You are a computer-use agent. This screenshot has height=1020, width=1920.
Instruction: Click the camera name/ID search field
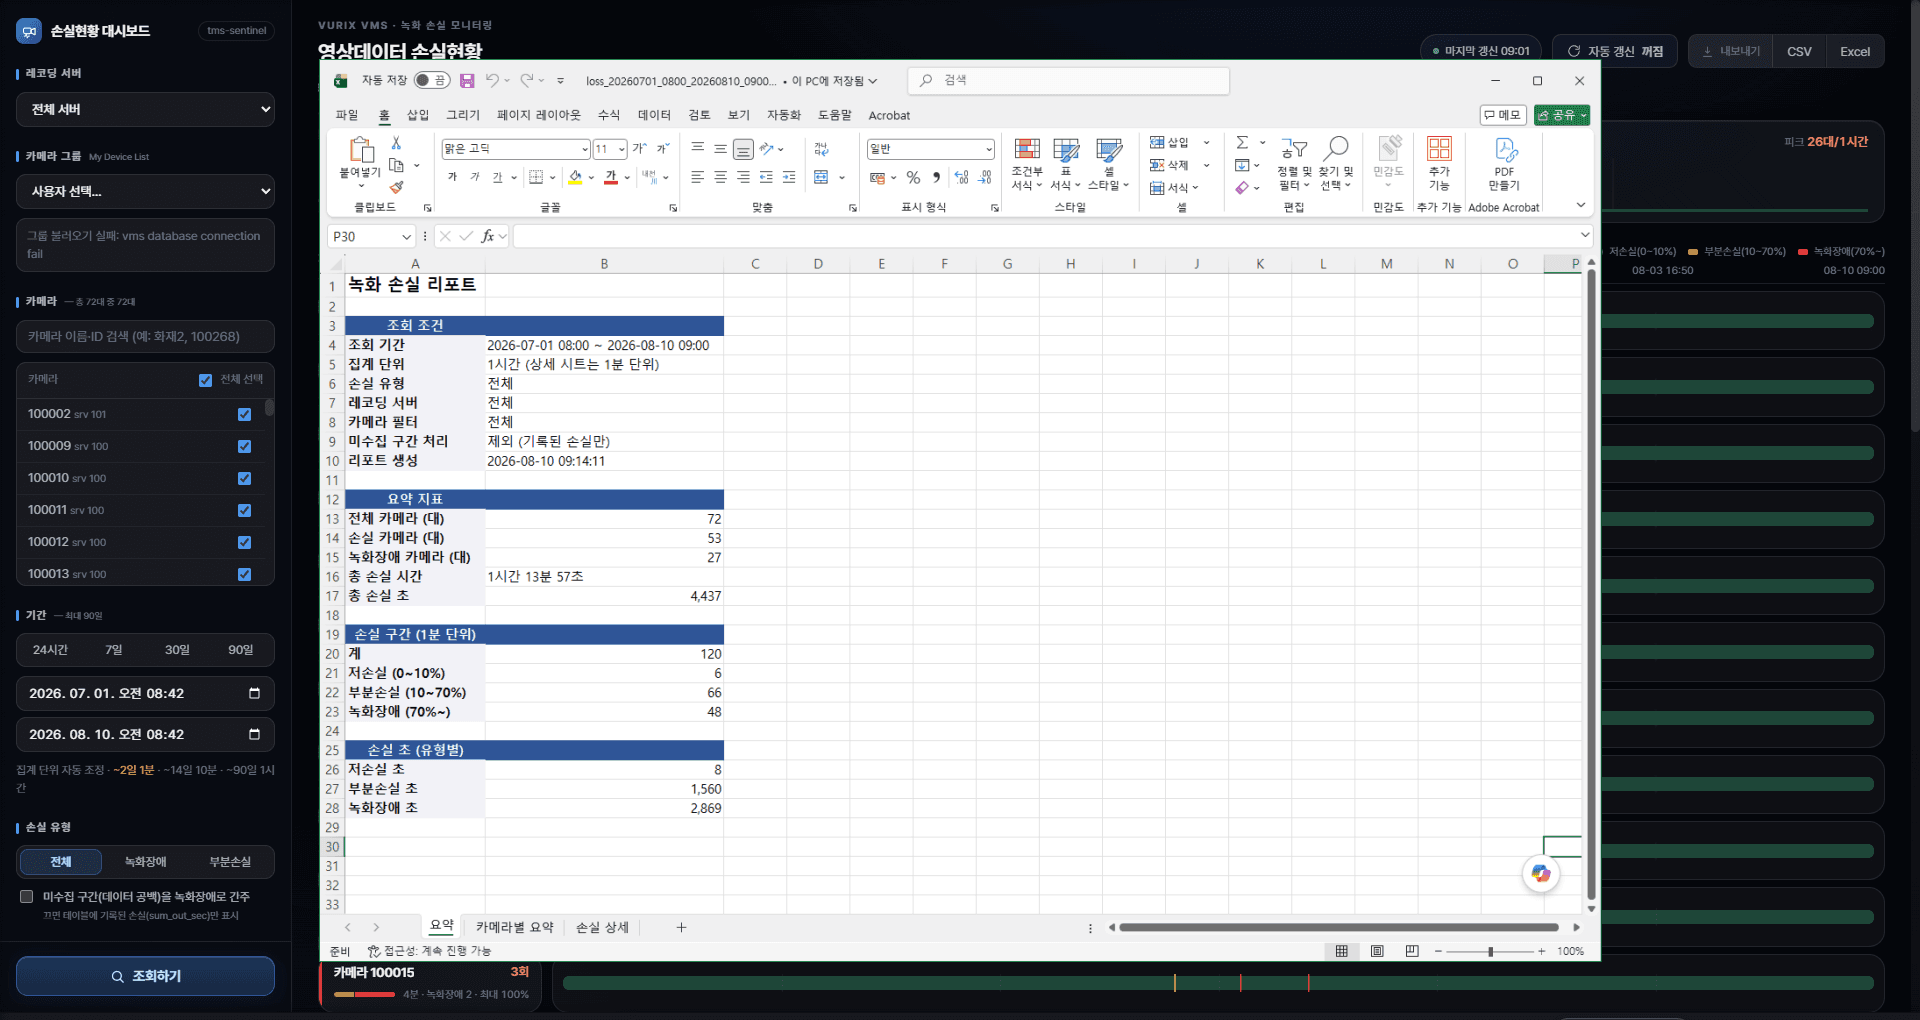click(145, 337)
